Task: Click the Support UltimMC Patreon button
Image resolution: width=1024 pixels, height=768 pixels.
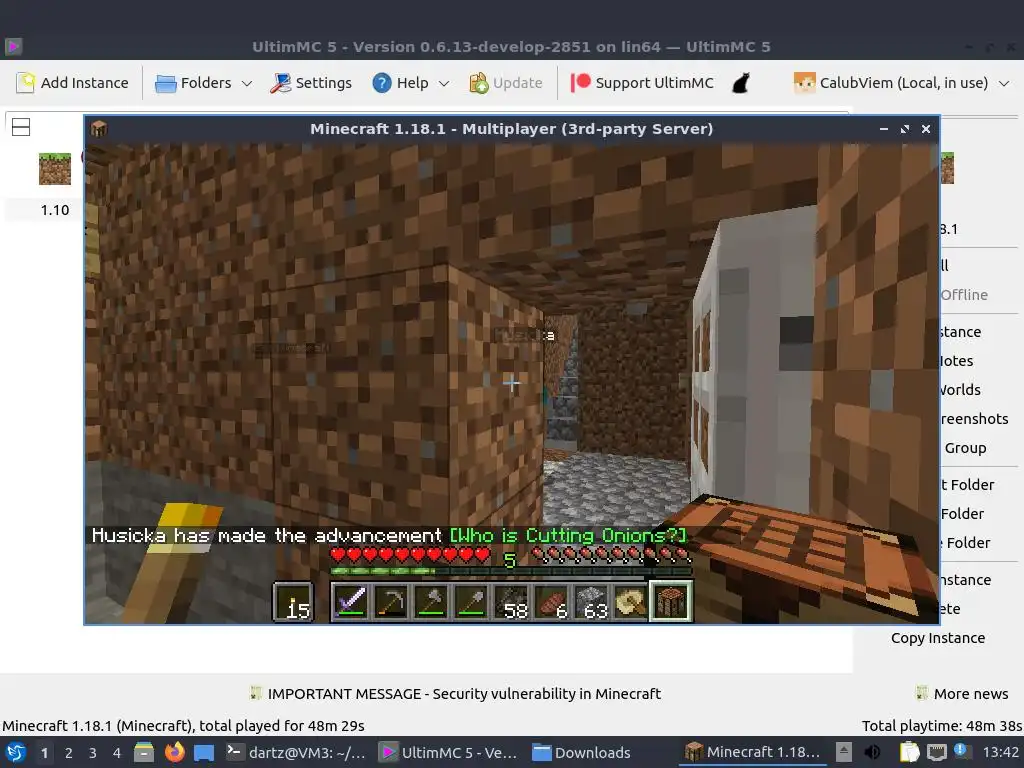Action: pos(642,83)
